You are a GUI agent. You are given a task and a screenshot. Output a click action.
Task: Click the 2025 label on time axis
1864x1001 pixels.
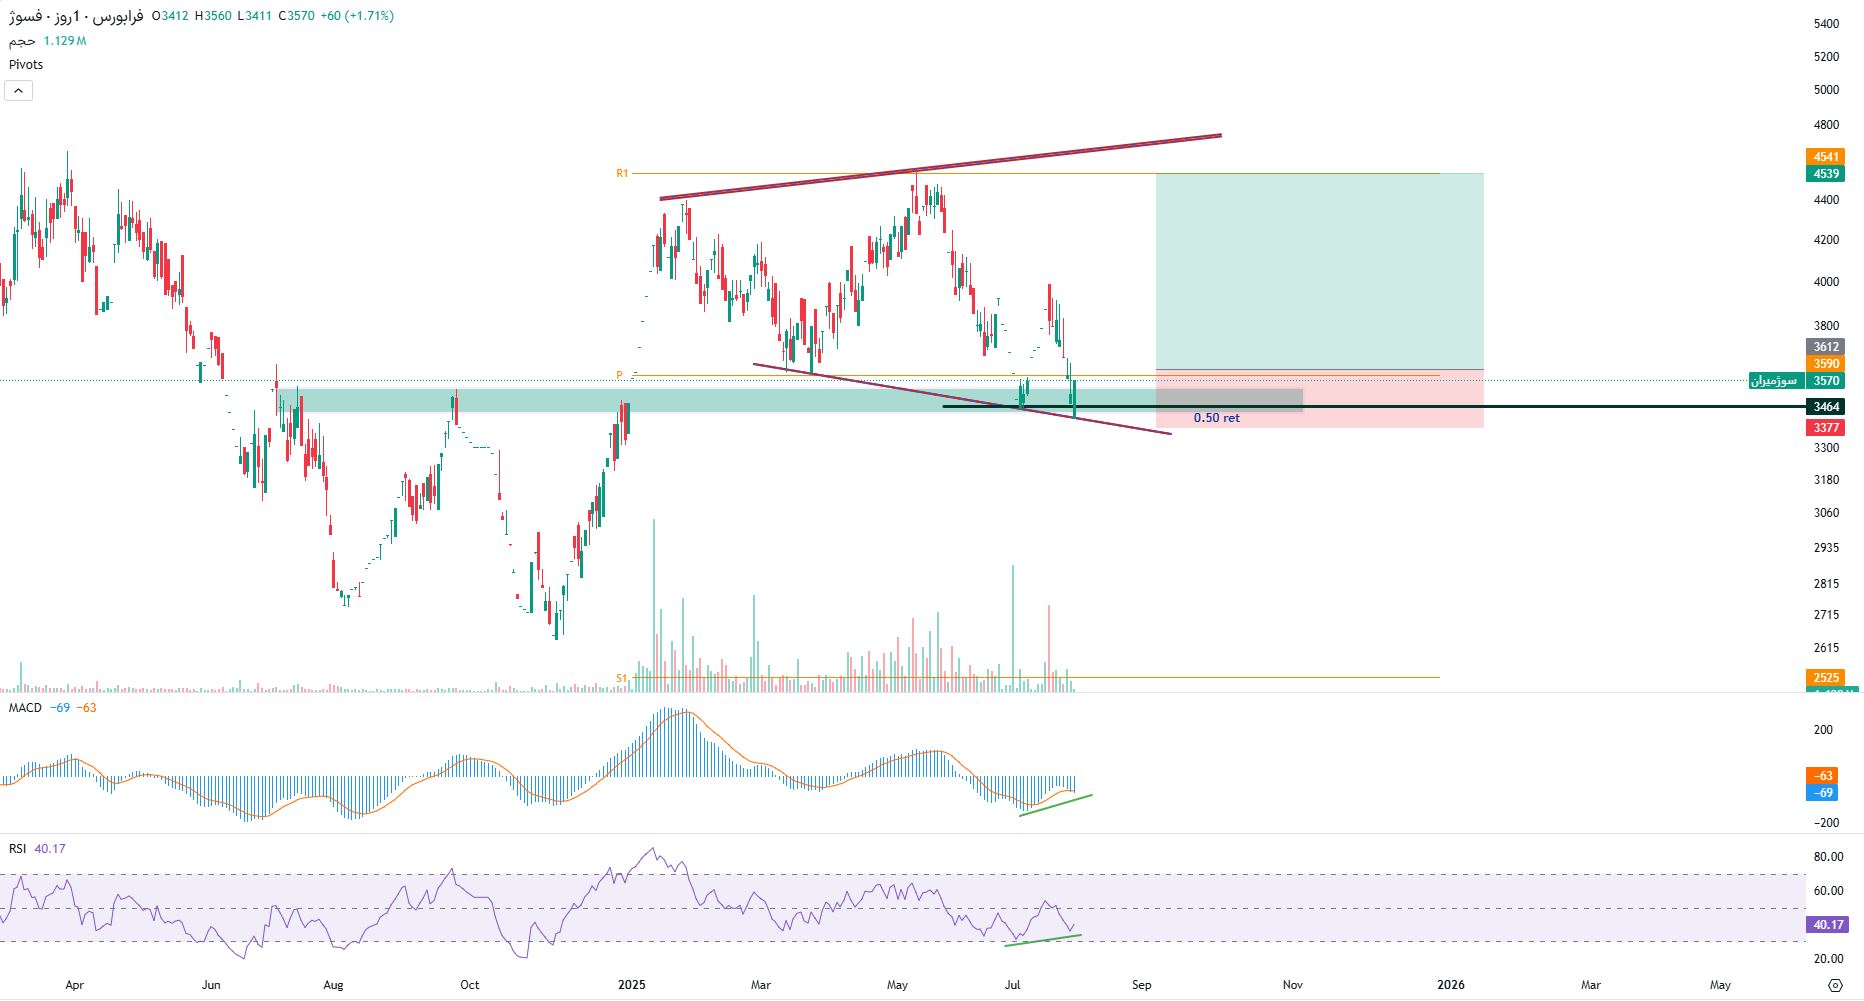click(x=632, y=985)
